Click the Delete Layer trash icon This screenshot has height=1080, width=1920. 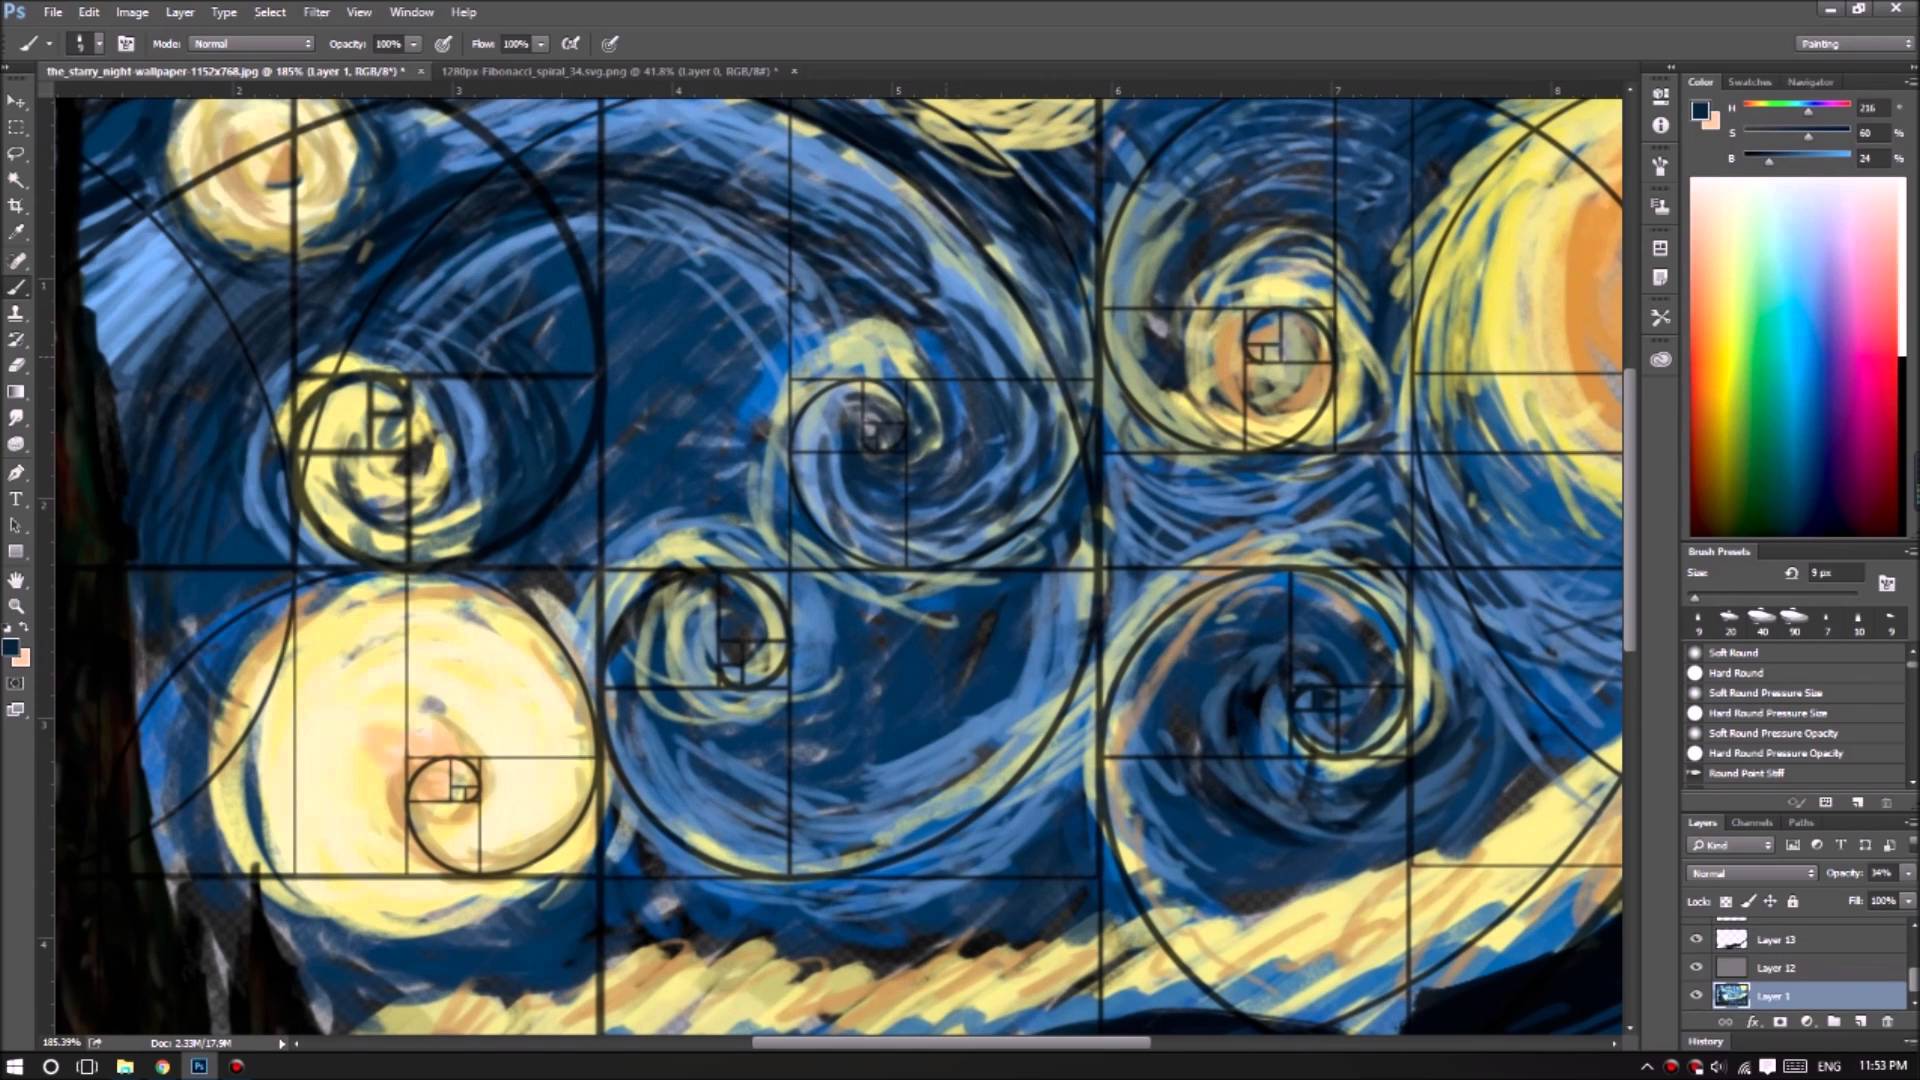pos(1886,1021)
